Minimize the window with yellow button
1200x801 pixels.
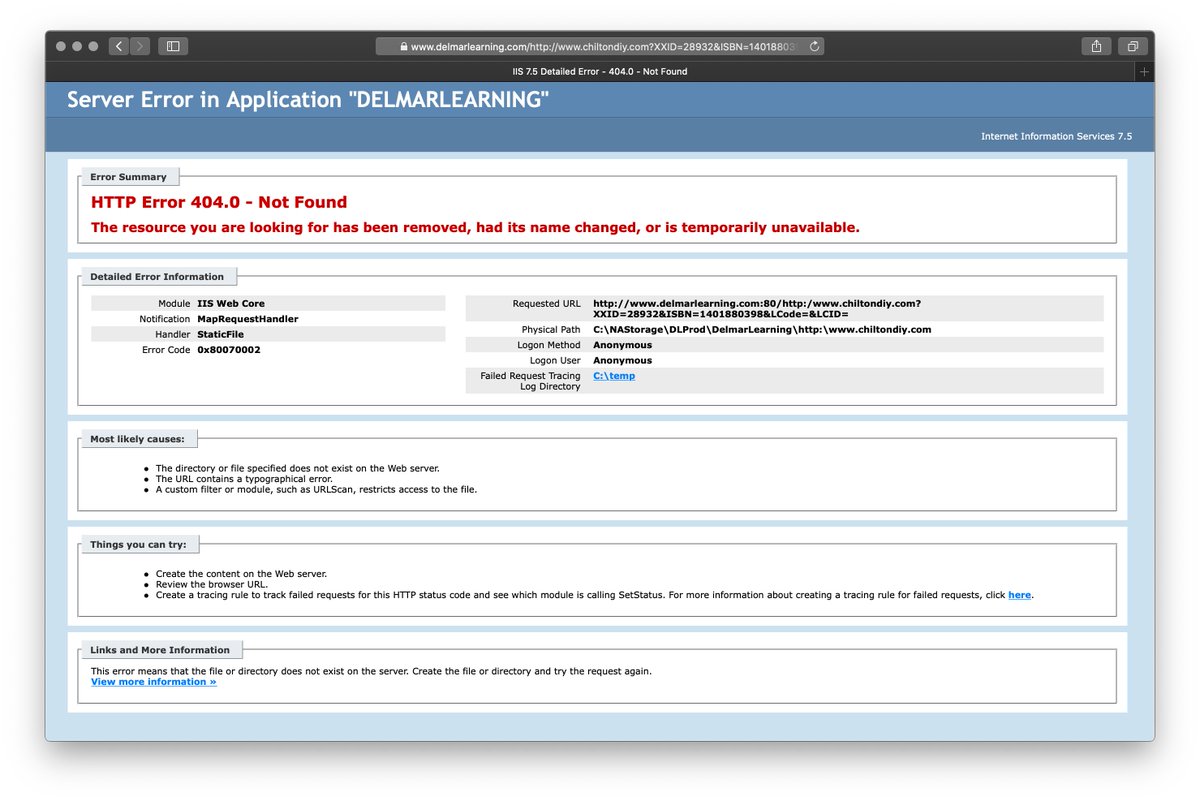coord(77,46)
